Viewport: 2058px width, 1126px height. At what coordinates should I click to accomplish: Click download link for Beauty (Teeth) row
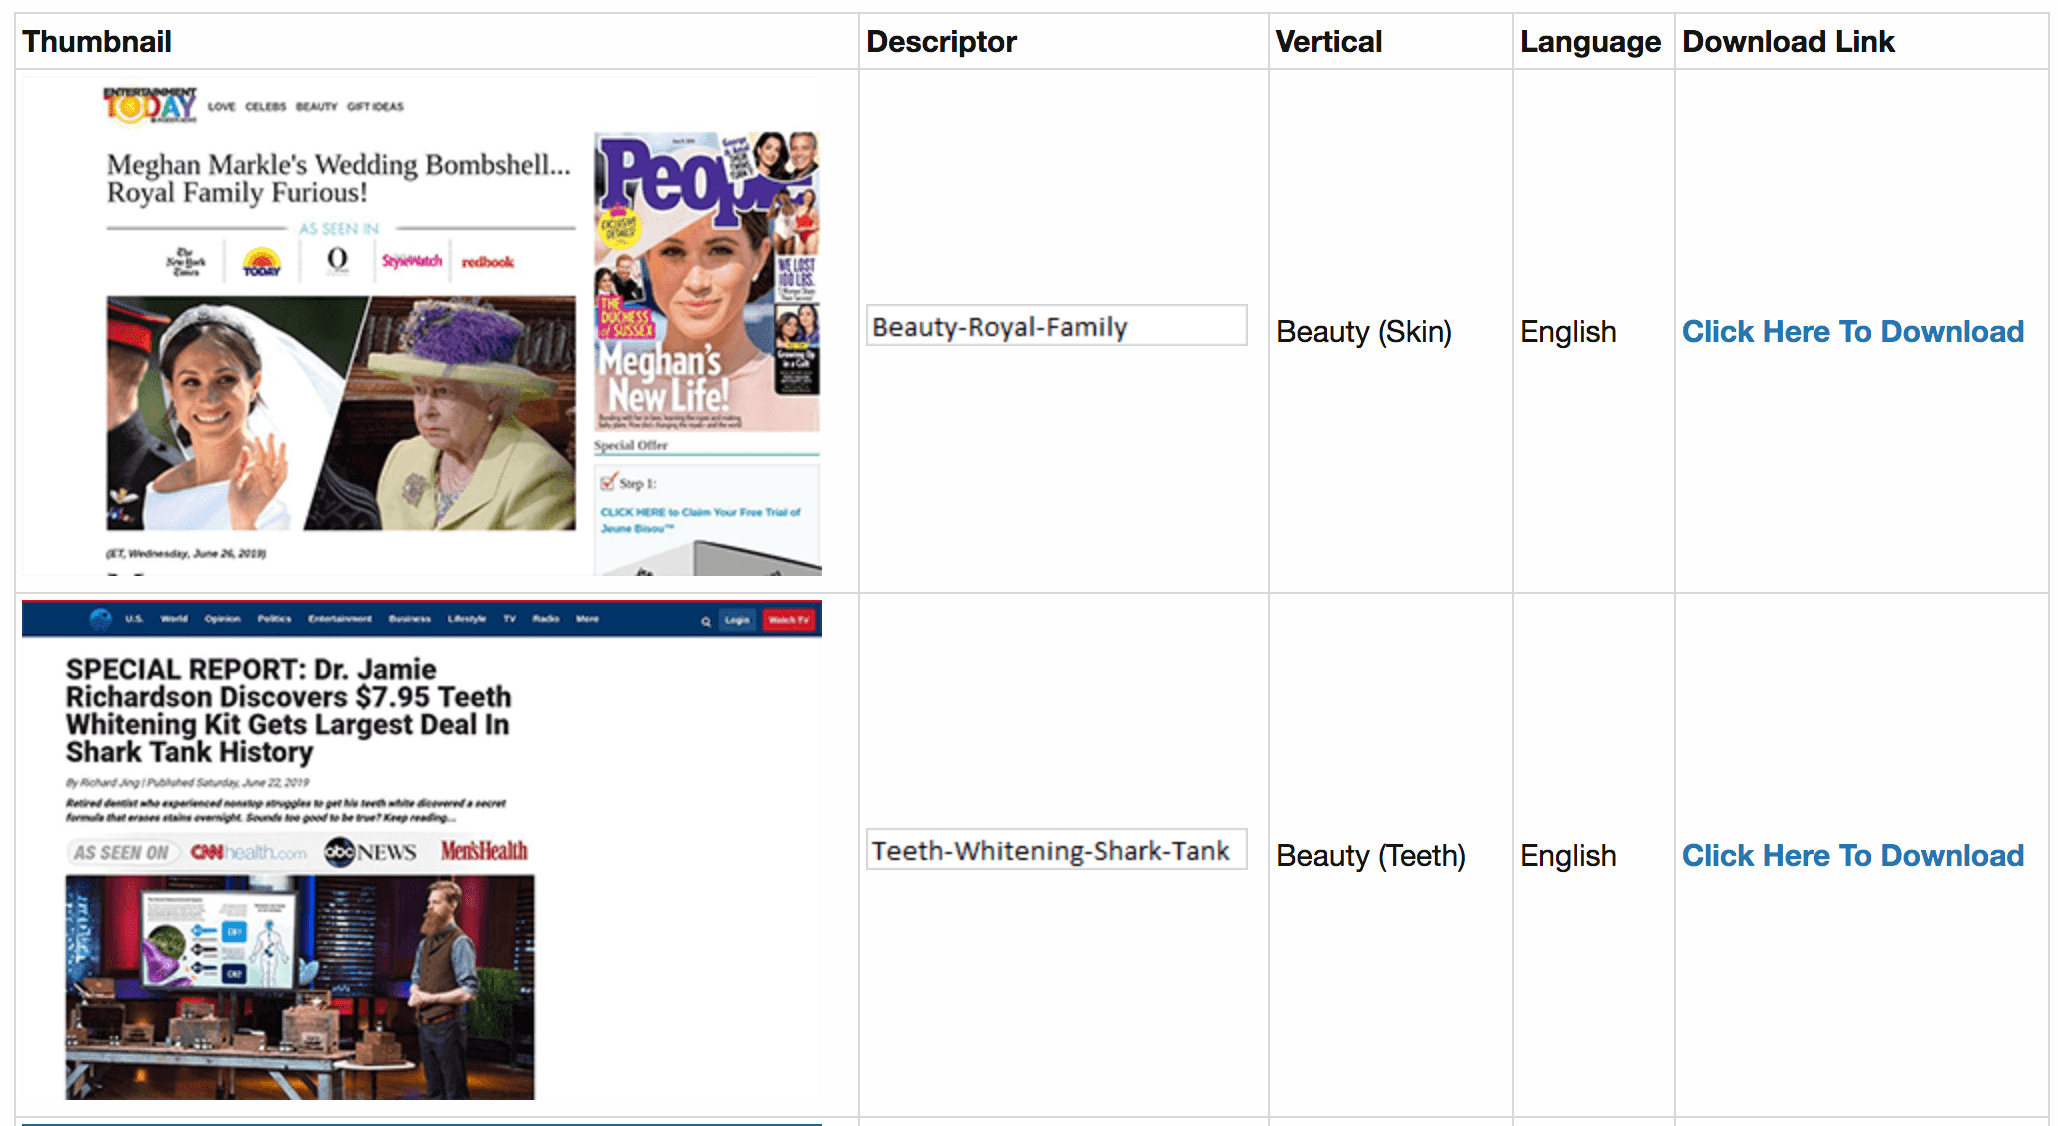click(1852, 855)
